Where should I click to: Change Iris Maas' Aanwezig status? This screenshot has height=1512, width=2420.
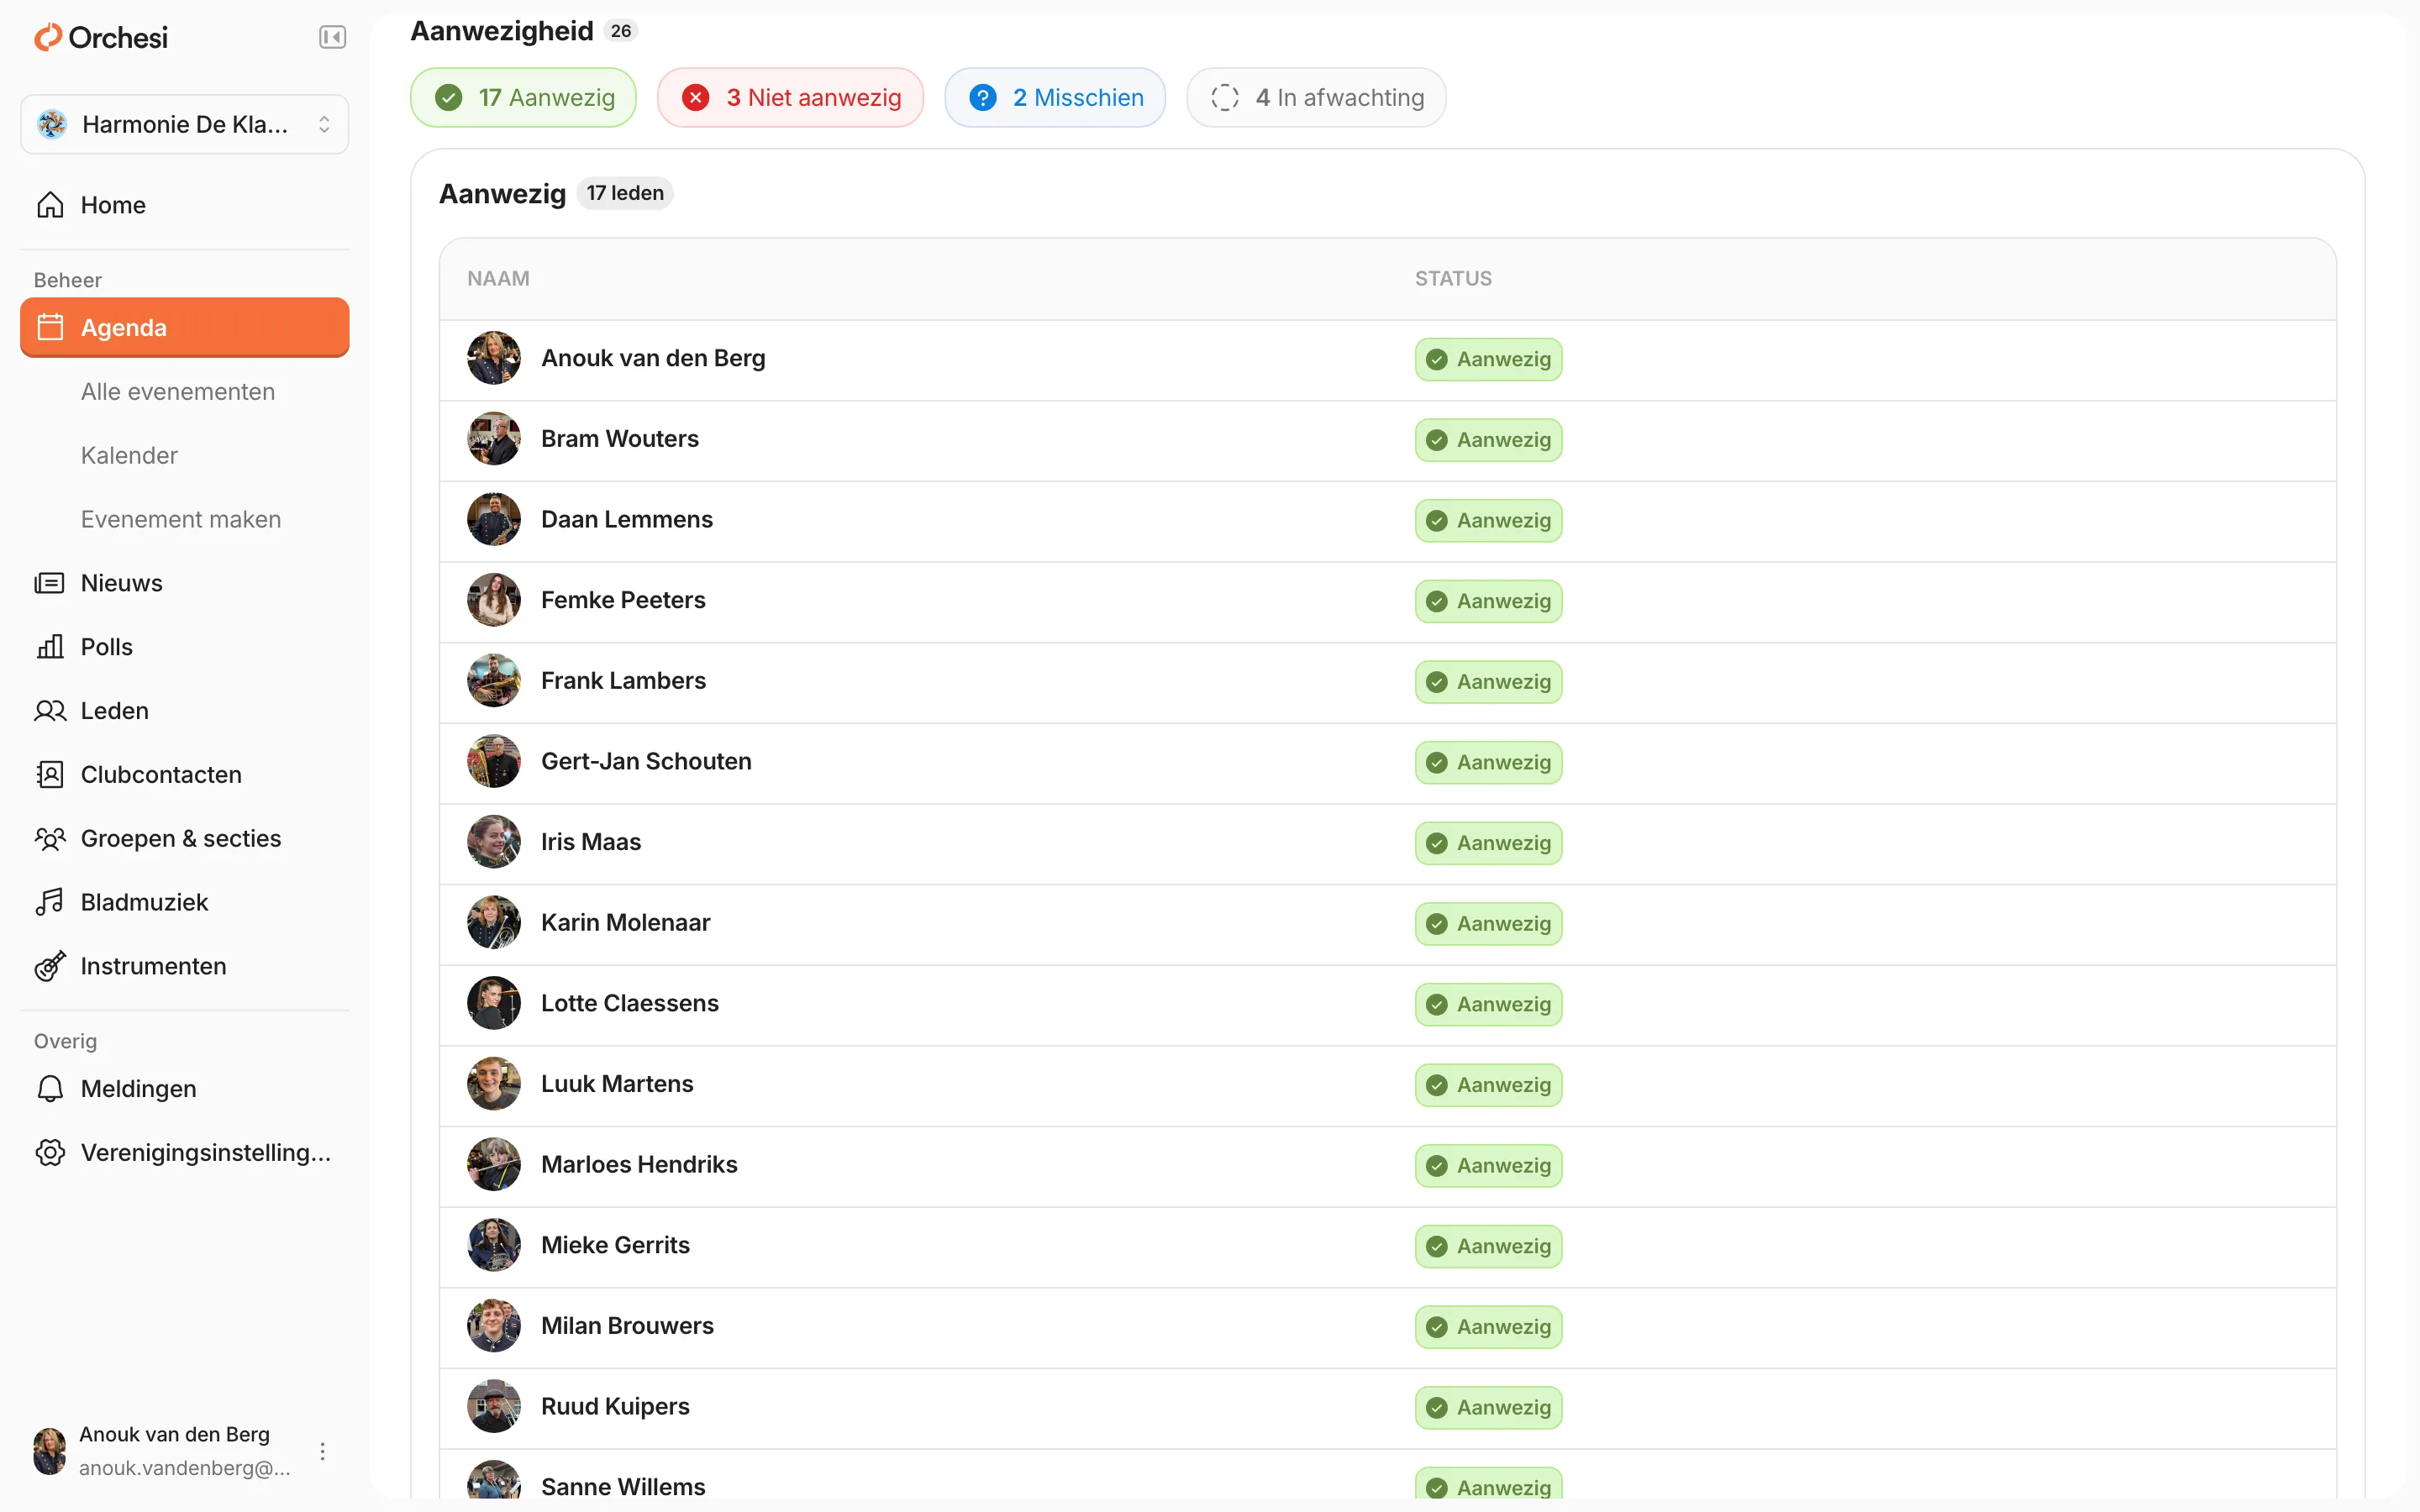pos(1488,843)
